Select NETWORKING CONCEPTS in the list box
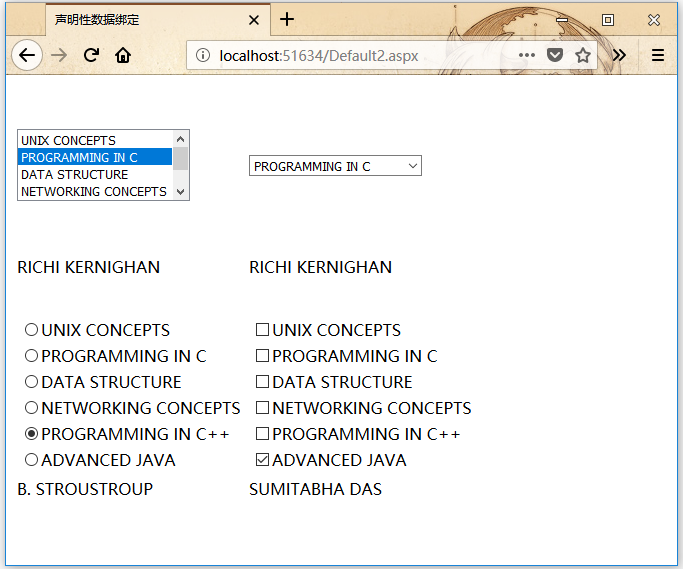Image resolution: width=683 pixels, height=569 pixels. click(94, 191)
